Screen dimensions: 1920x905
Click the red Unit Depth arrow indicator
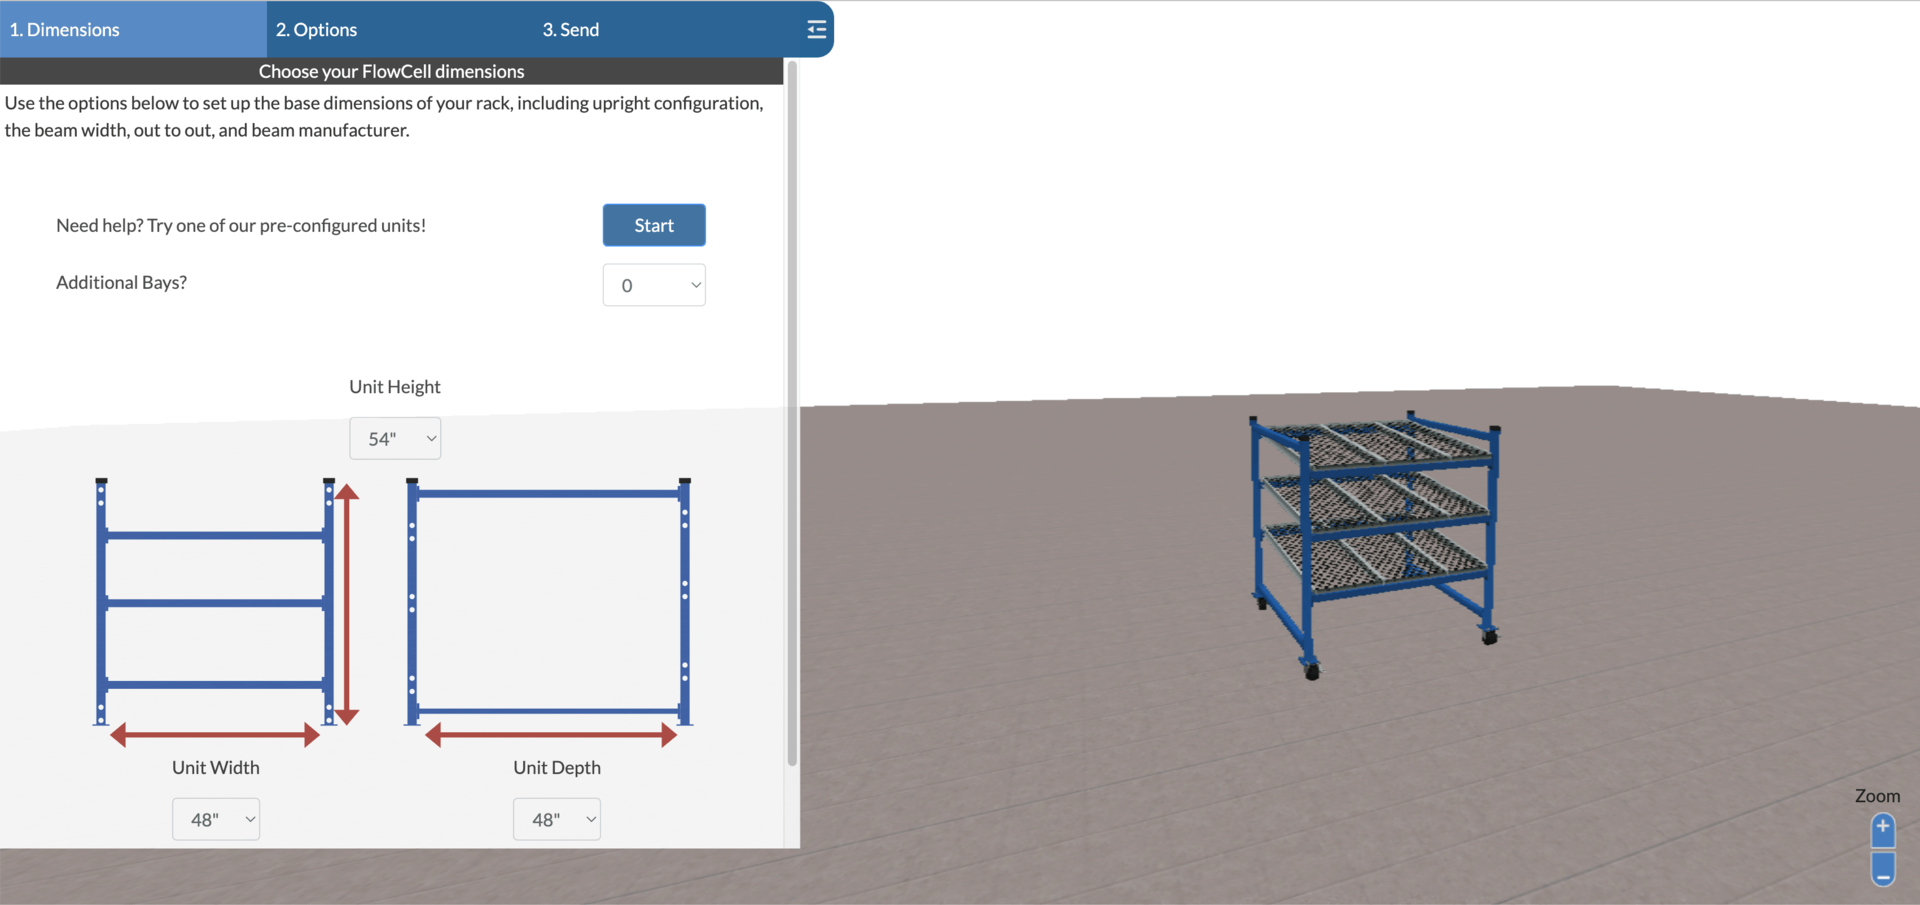[550, 735]
